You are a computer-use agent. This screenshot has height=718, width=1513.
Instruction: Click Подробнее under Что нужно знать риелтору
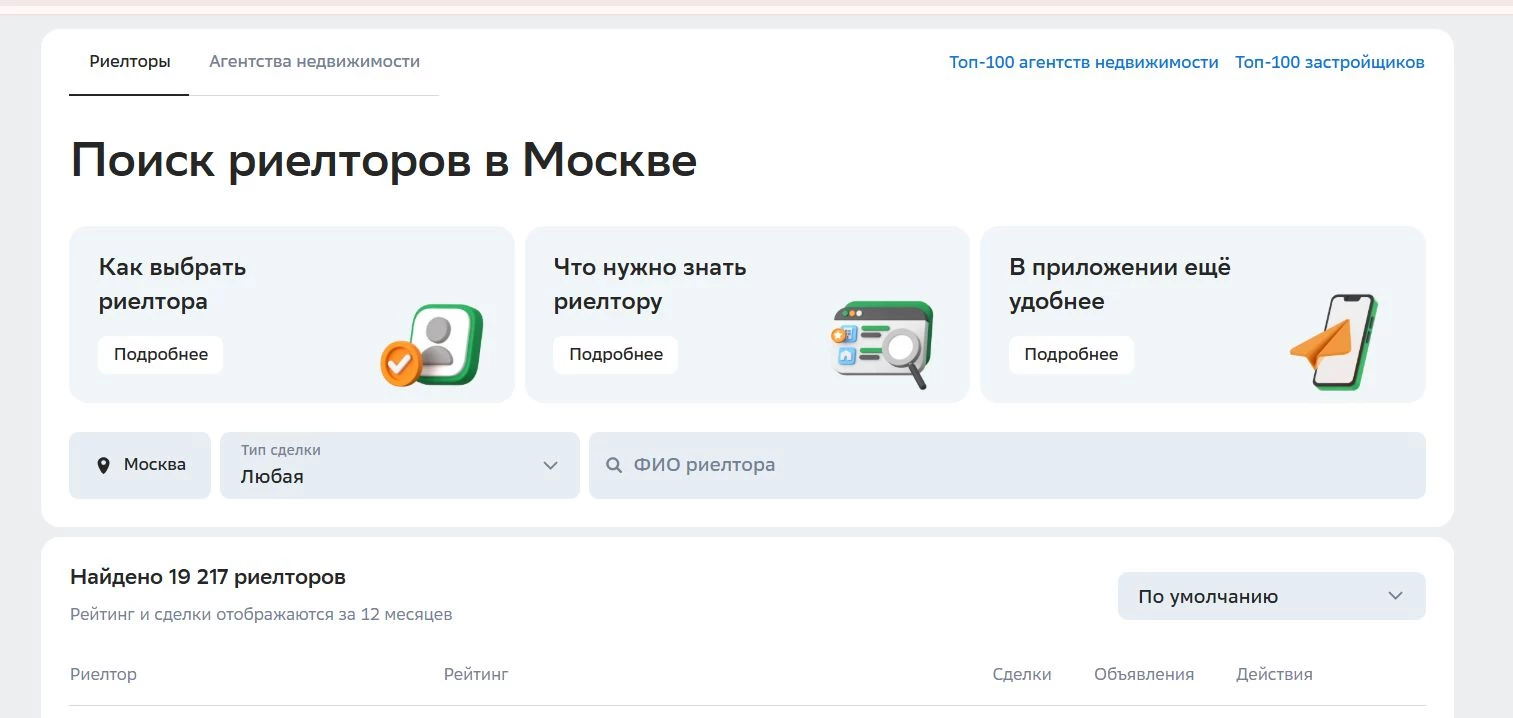pyautogui.click(x=615, y=354)
